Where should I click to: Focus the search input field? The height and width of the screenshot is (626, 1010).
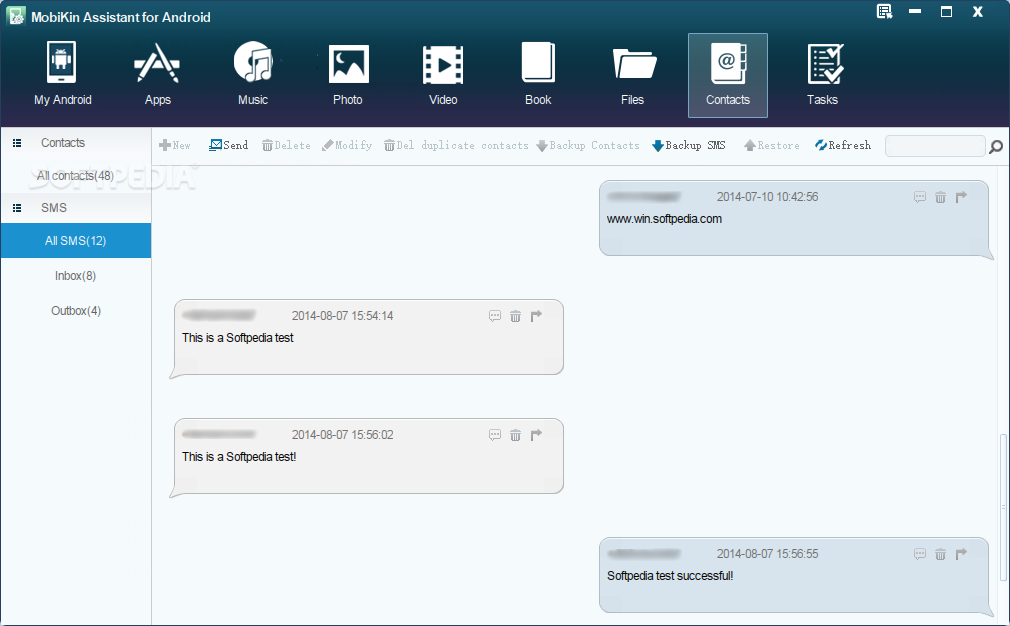point(935,146)
